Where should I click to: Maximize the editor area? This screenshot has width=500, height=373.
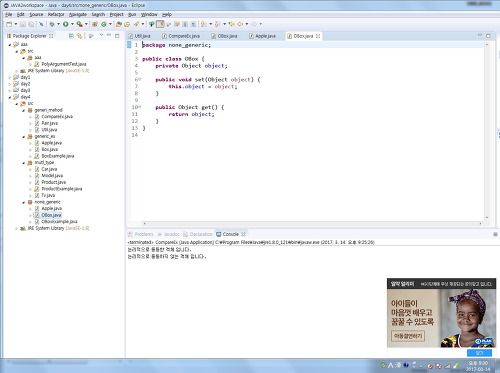pyautogui.click(x=488, y=36)
